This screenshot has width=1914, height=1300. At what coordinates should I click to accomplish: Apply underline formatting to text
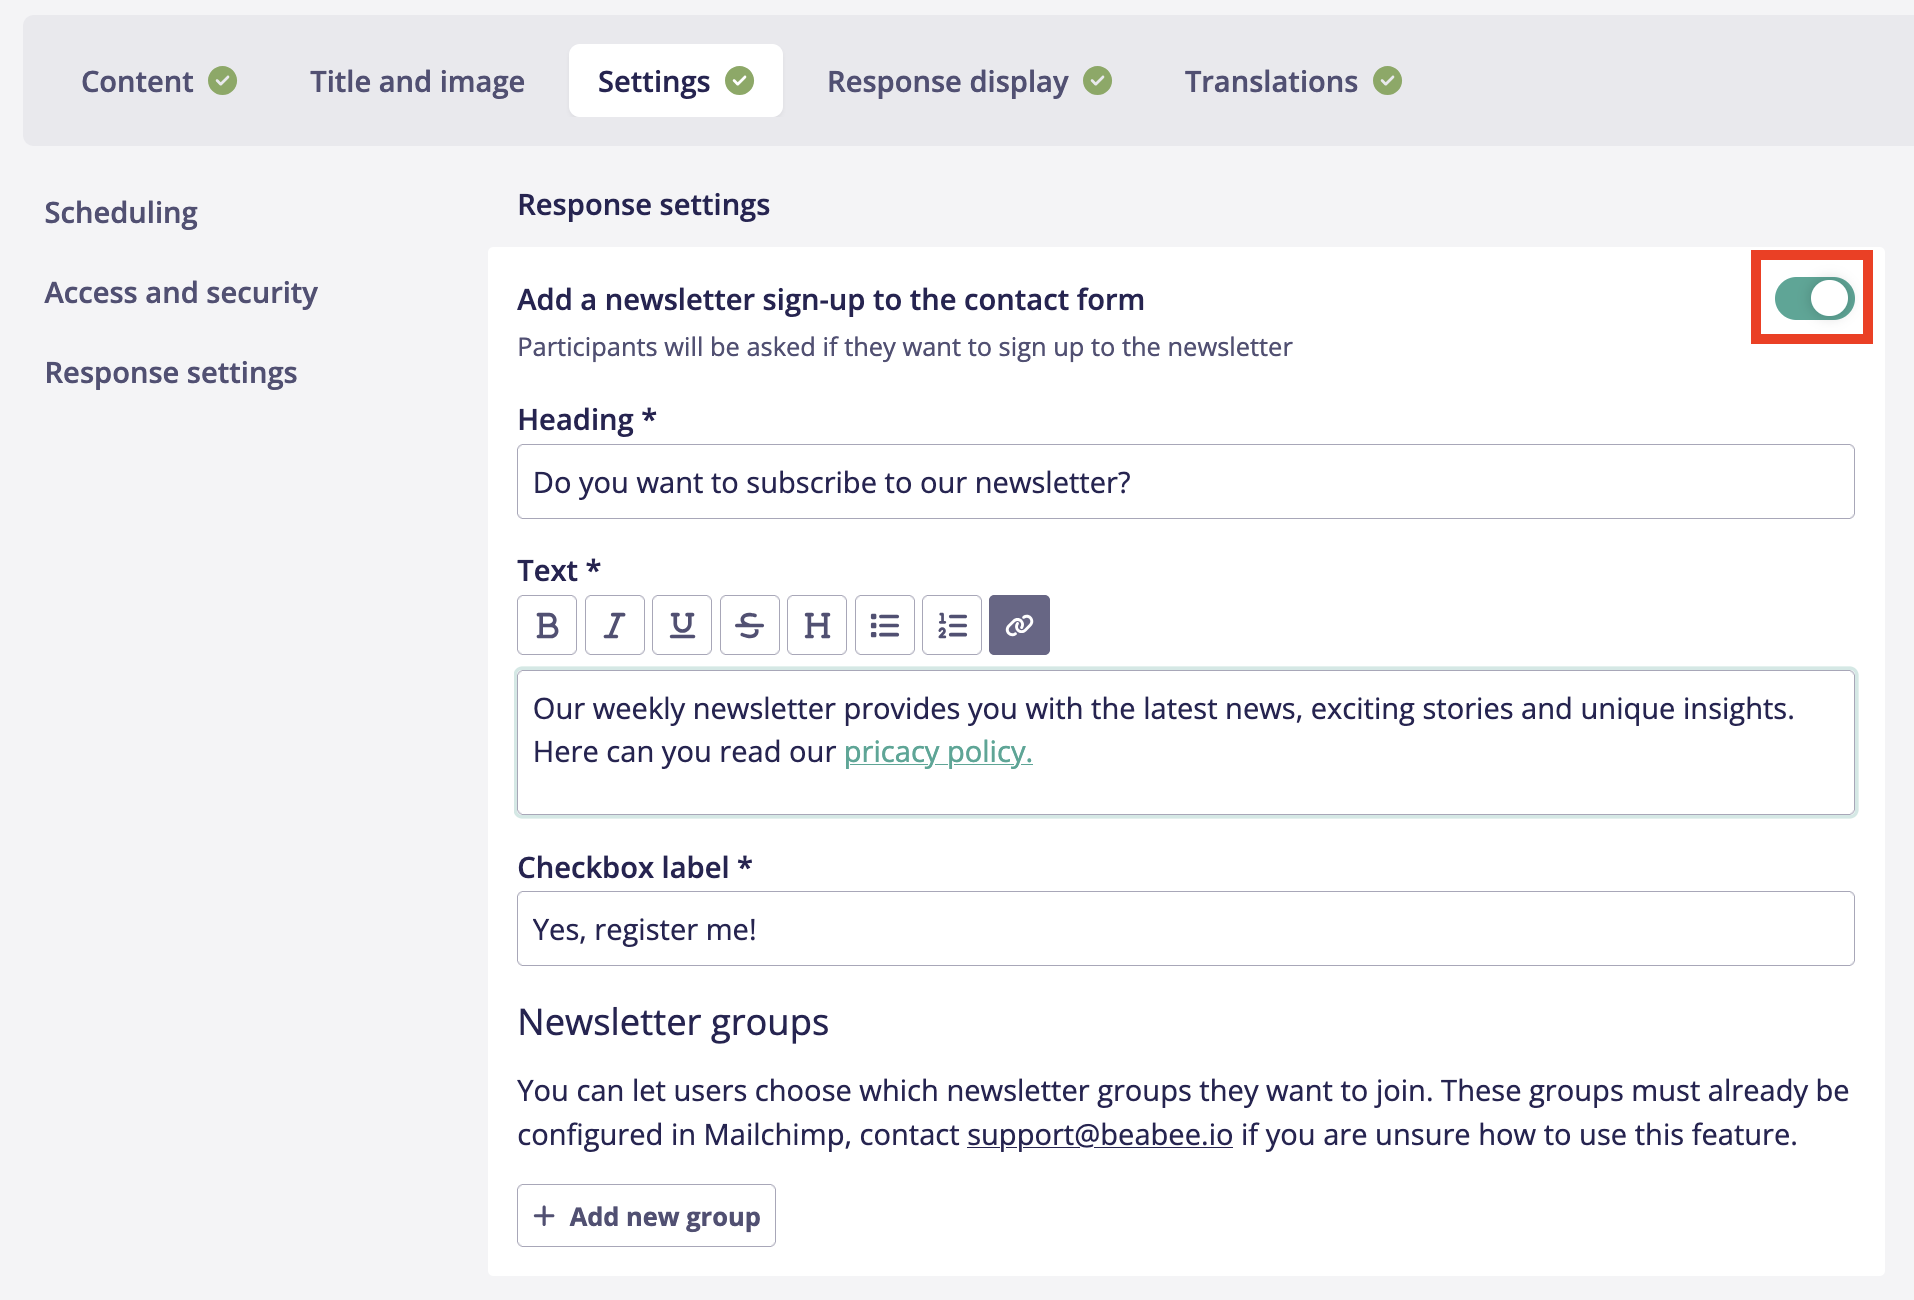point(682,625)
